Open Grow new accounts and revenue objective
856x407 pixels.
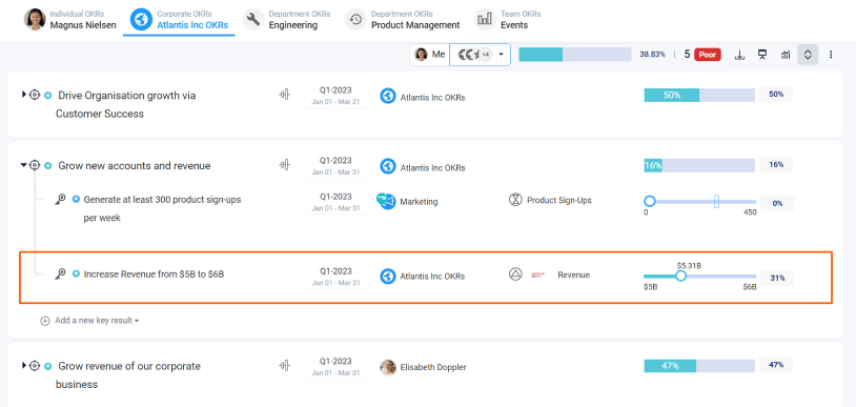(134, 165)
